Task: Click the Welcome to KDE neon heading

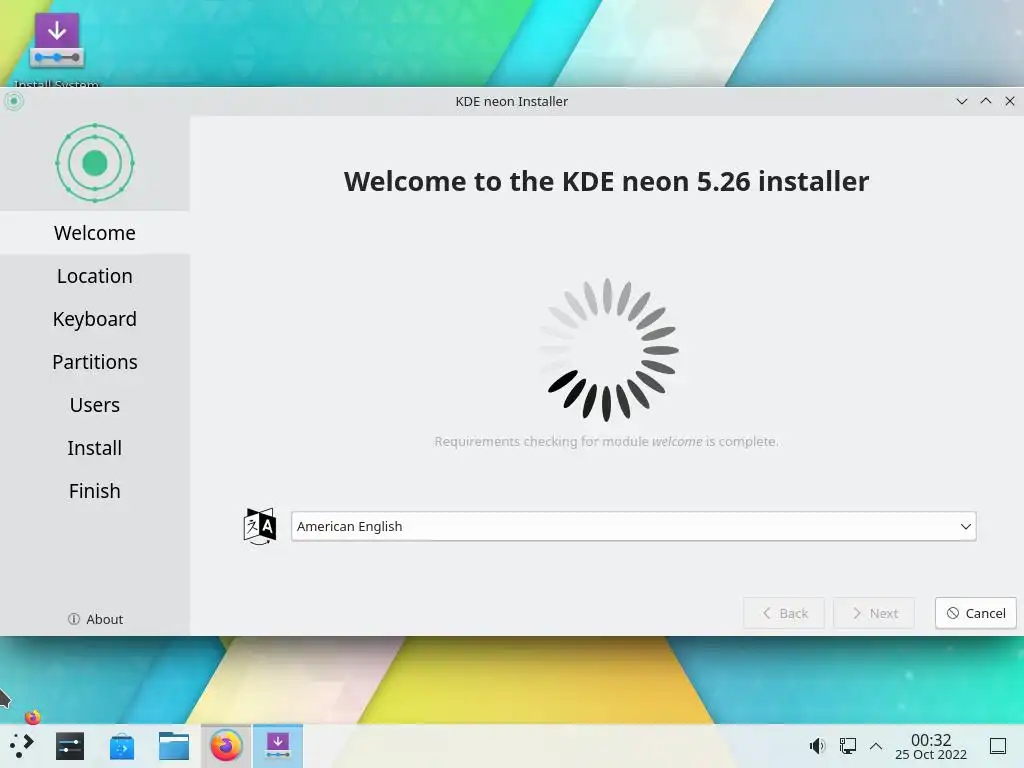Action: (x=606, y=182)
